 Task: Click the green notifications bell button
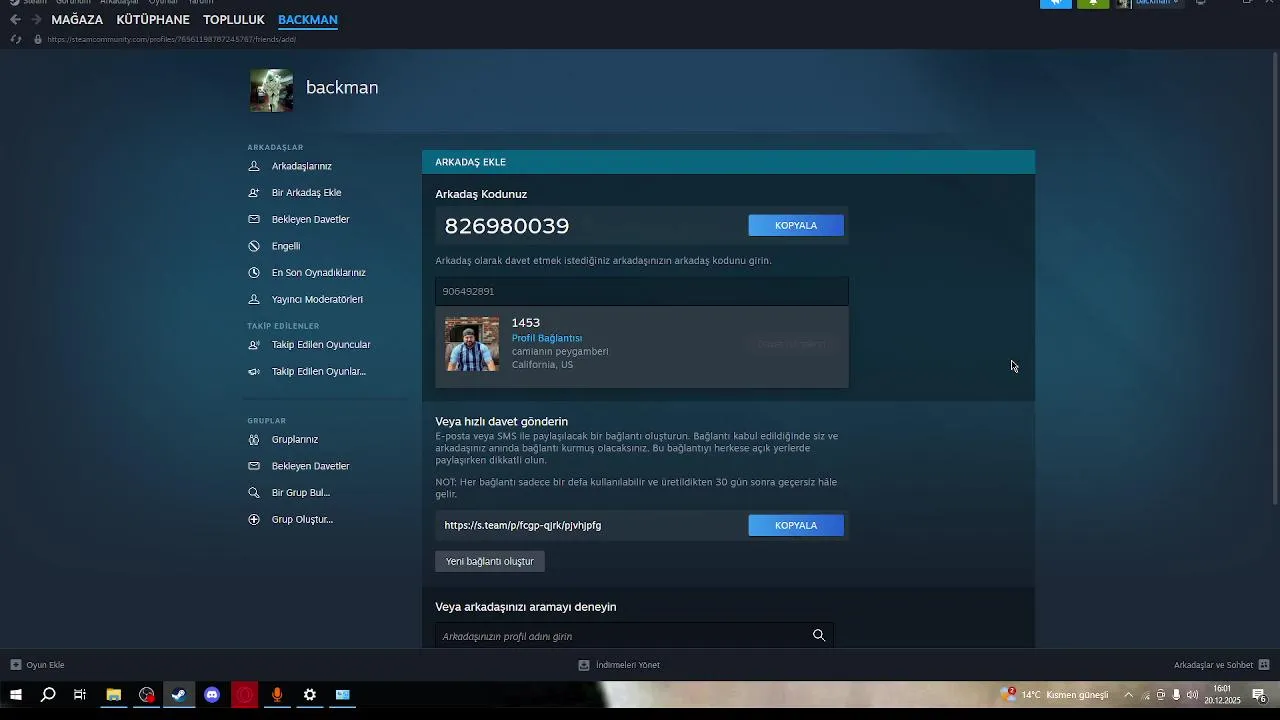pos(1093,3)
